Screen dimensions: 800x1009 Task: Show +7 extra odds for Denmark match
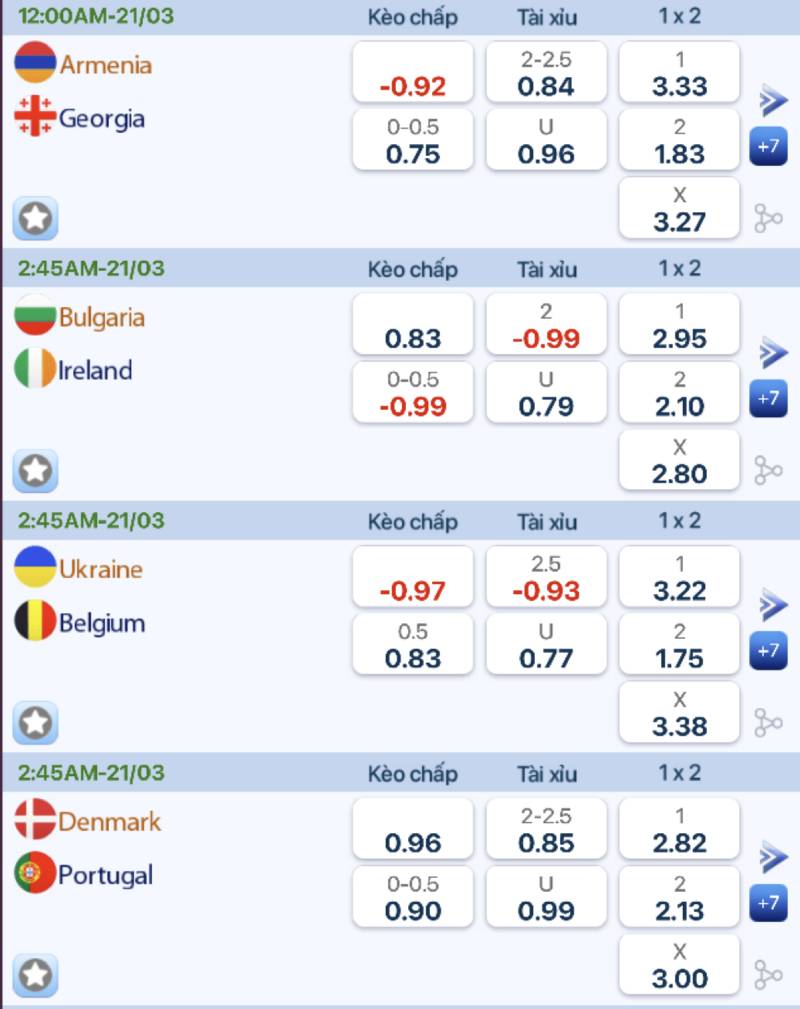click(x=768, y=903)
